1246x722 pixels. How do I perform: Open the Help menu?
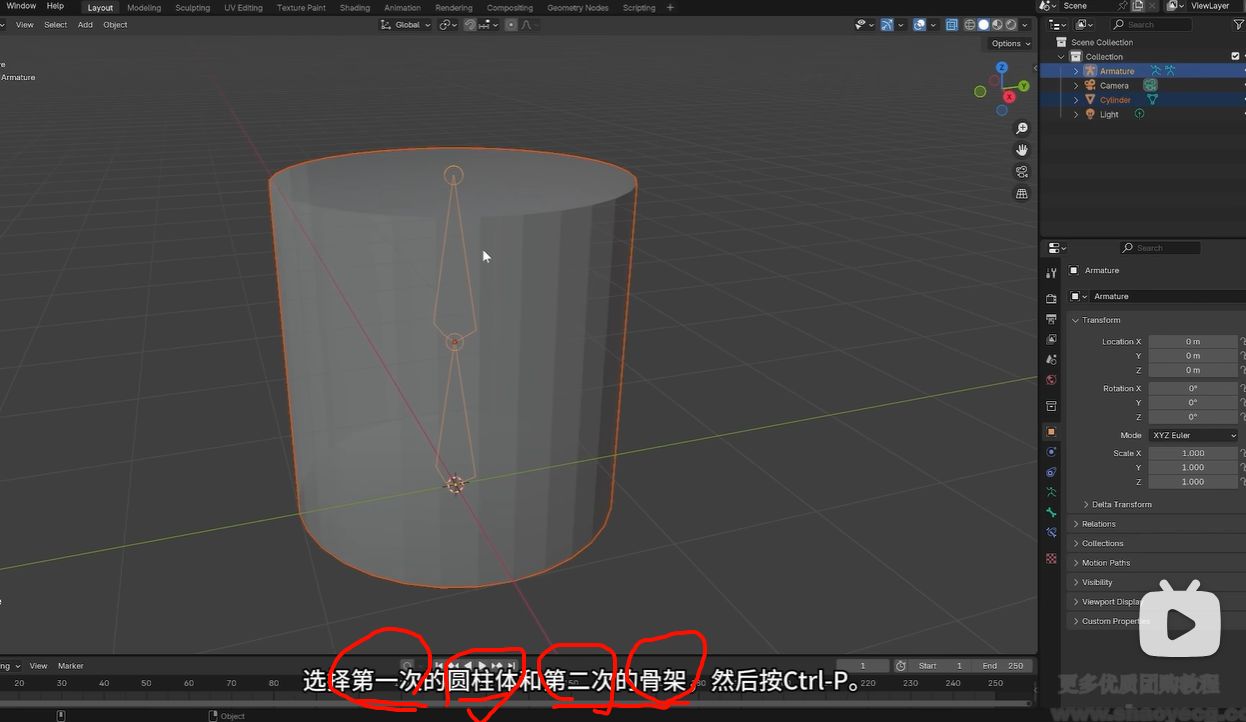[55, 6]
